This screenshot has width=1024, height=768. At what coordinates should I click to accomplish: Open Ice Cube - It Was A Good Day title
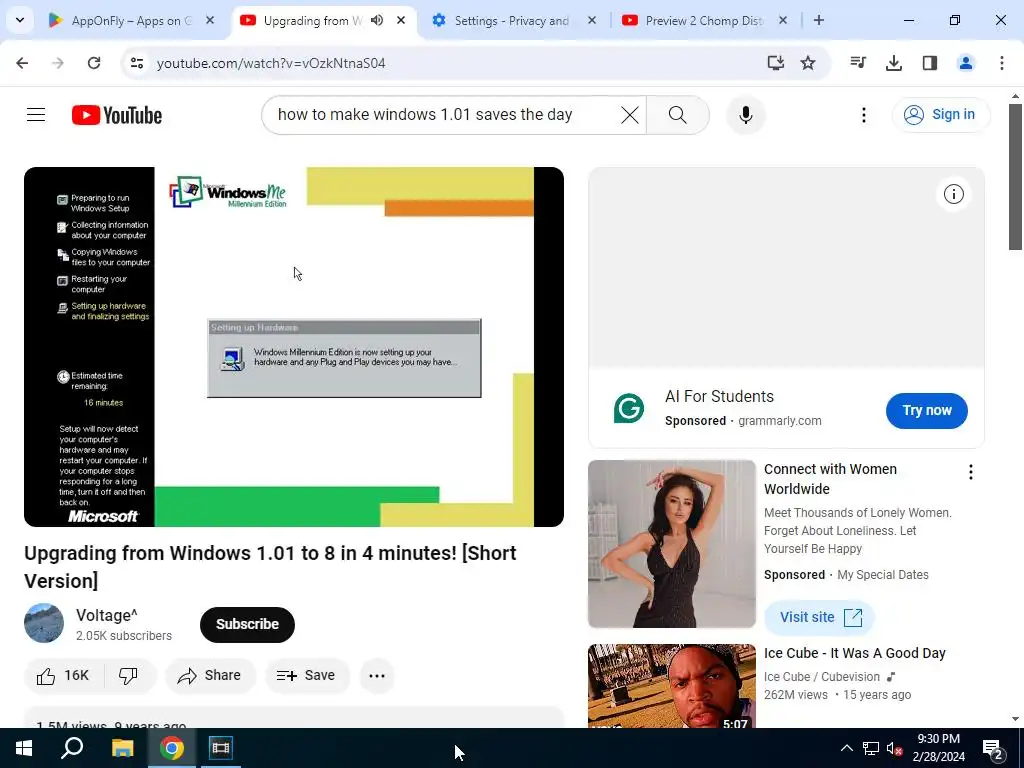tap(854, 653)
